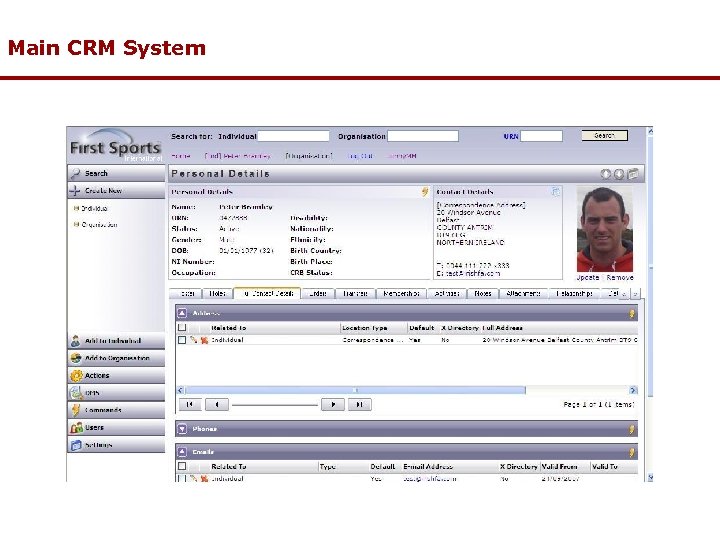Go to previous page of Address table

click(x=217, y=405)
